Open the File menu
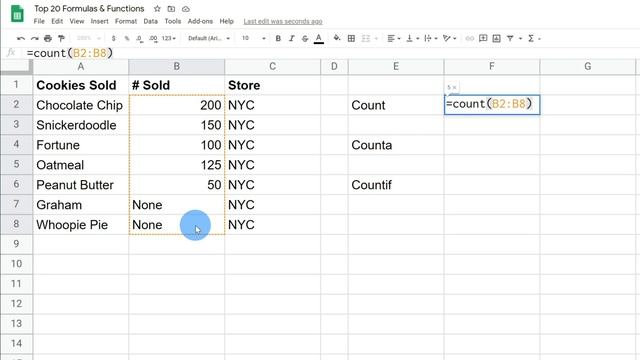Image resolution: width=640 pixels, height=360 pixels. 39,21
